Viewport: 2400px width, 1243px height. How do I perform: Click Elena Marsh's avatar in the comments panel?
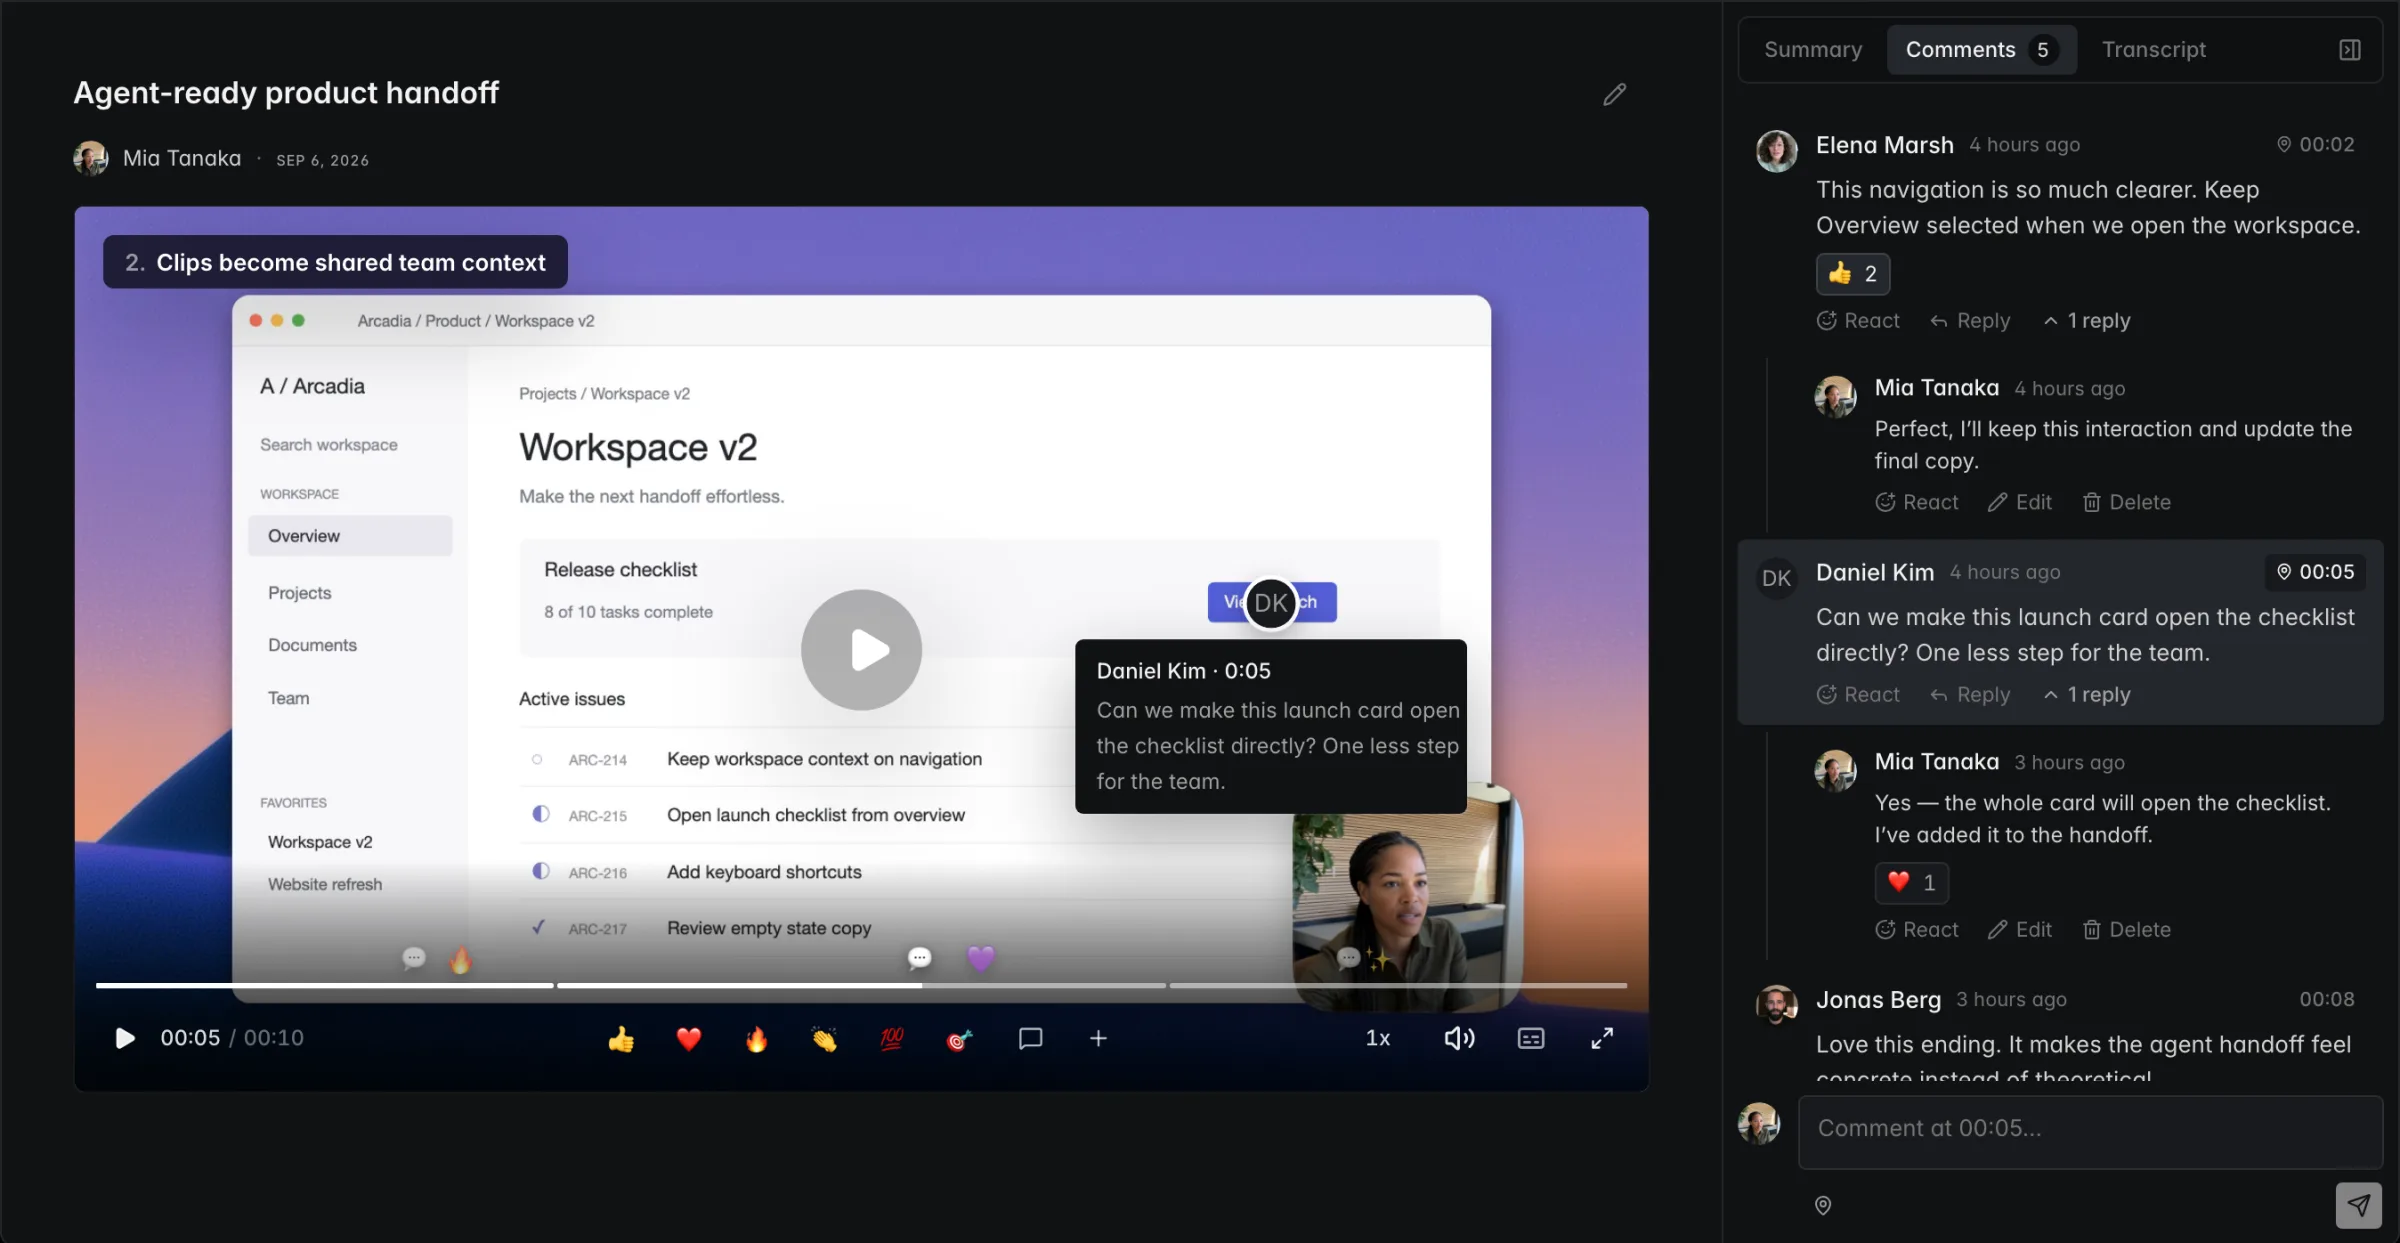(1777, 150)
